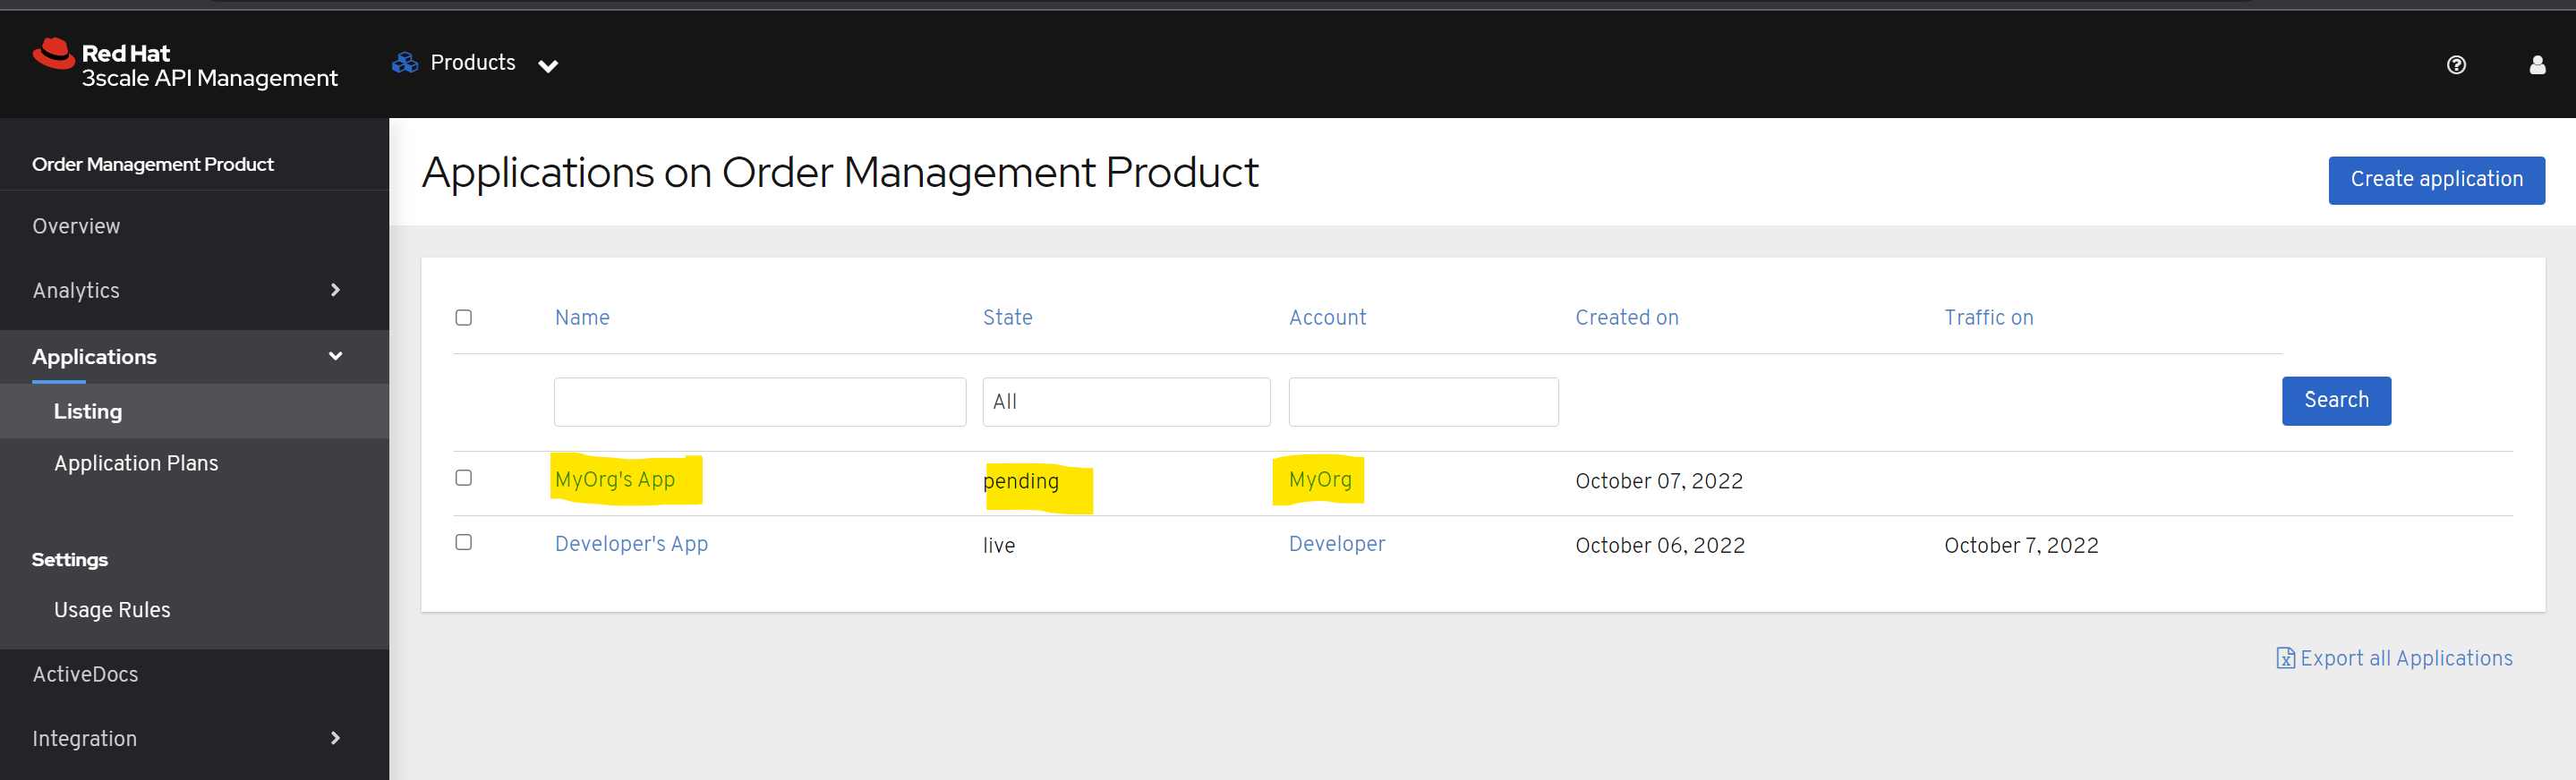Click the Create application button
The width and height of the screenshot is (2576, 780).
2435,180
